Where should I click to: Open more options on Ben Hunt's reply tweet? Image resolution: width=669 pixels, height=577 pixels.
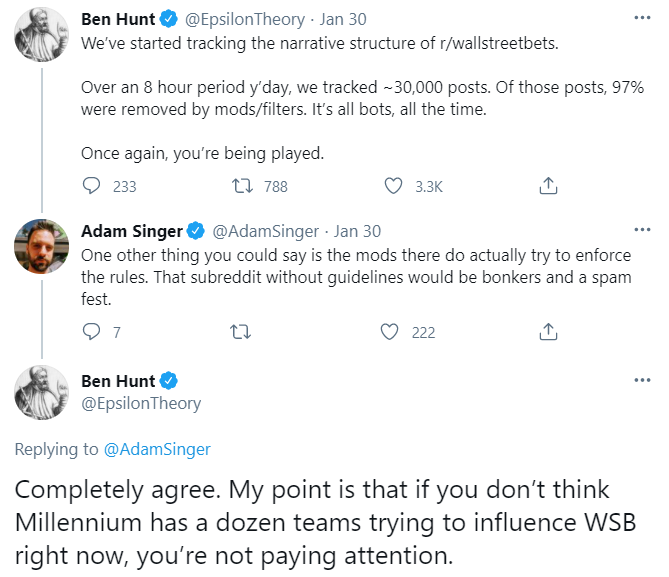tap(642, 381)
